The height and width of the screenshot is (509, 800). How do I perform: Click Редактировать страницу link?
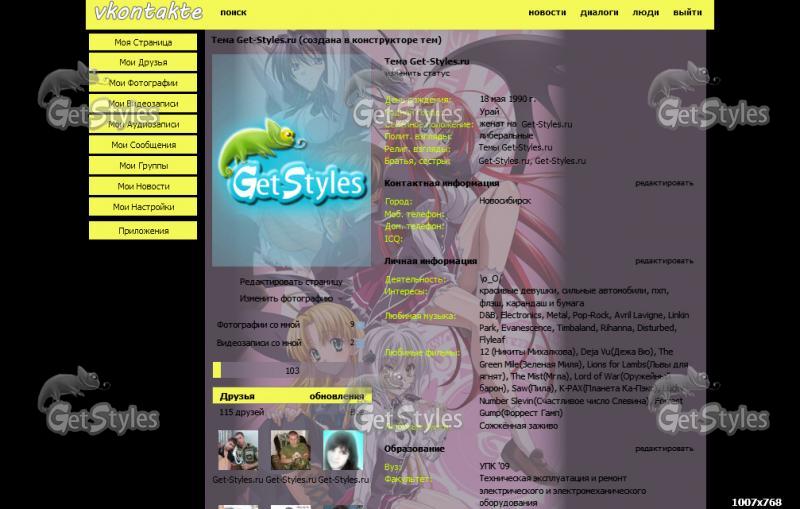point(290,282)
